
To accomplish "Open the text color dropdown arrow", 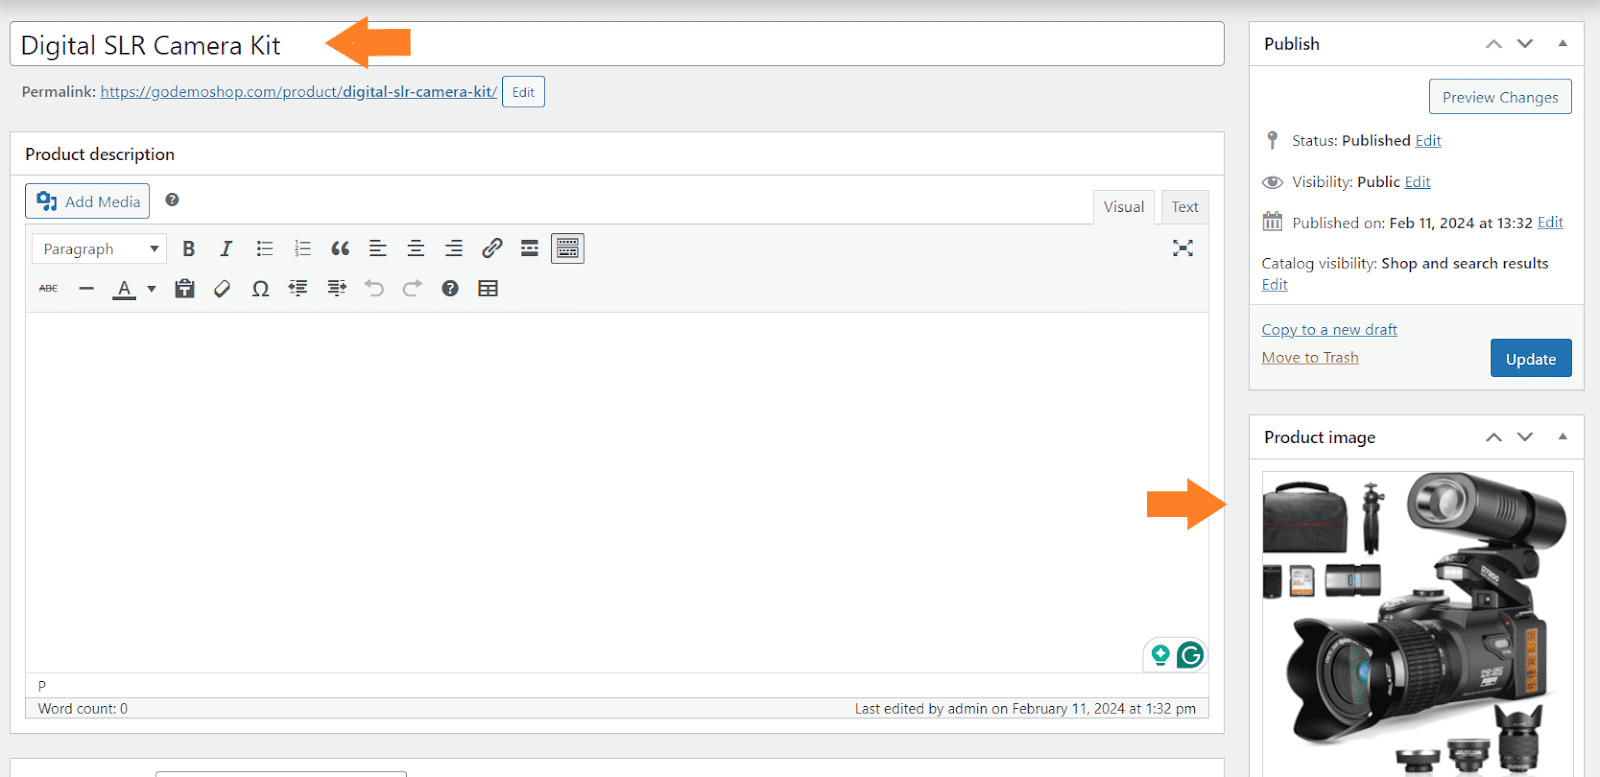I will [x=152, y=288].
